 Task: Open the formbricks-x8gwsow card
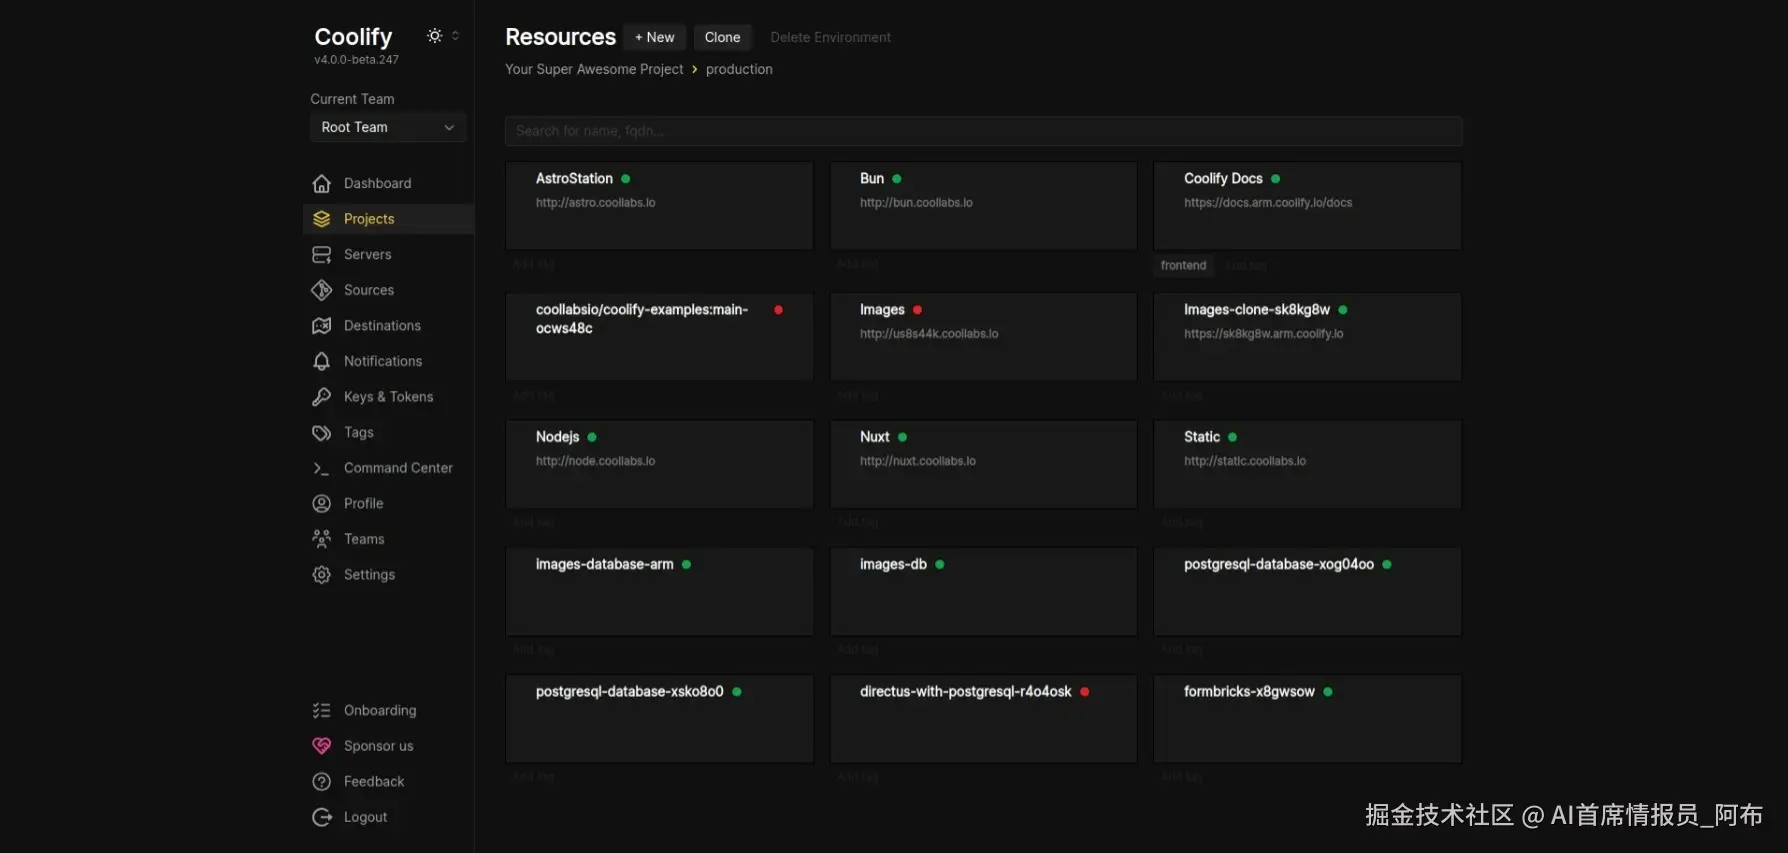point(1308,719)
